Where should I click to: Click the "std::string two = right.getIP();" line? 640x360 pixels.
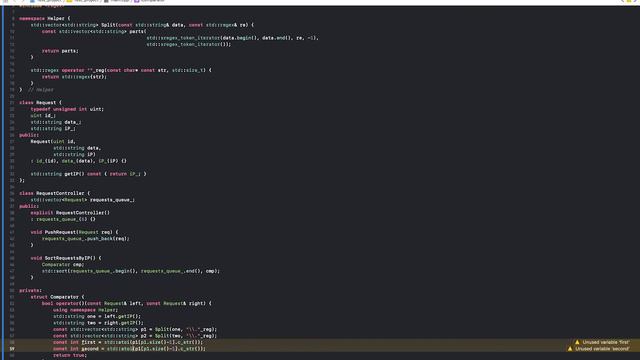(x=98, y=323)
